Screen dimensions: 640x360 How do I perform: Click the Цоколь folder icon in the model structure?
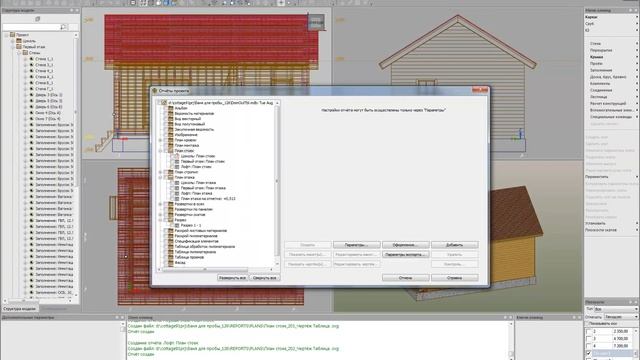tap(19, 41)
